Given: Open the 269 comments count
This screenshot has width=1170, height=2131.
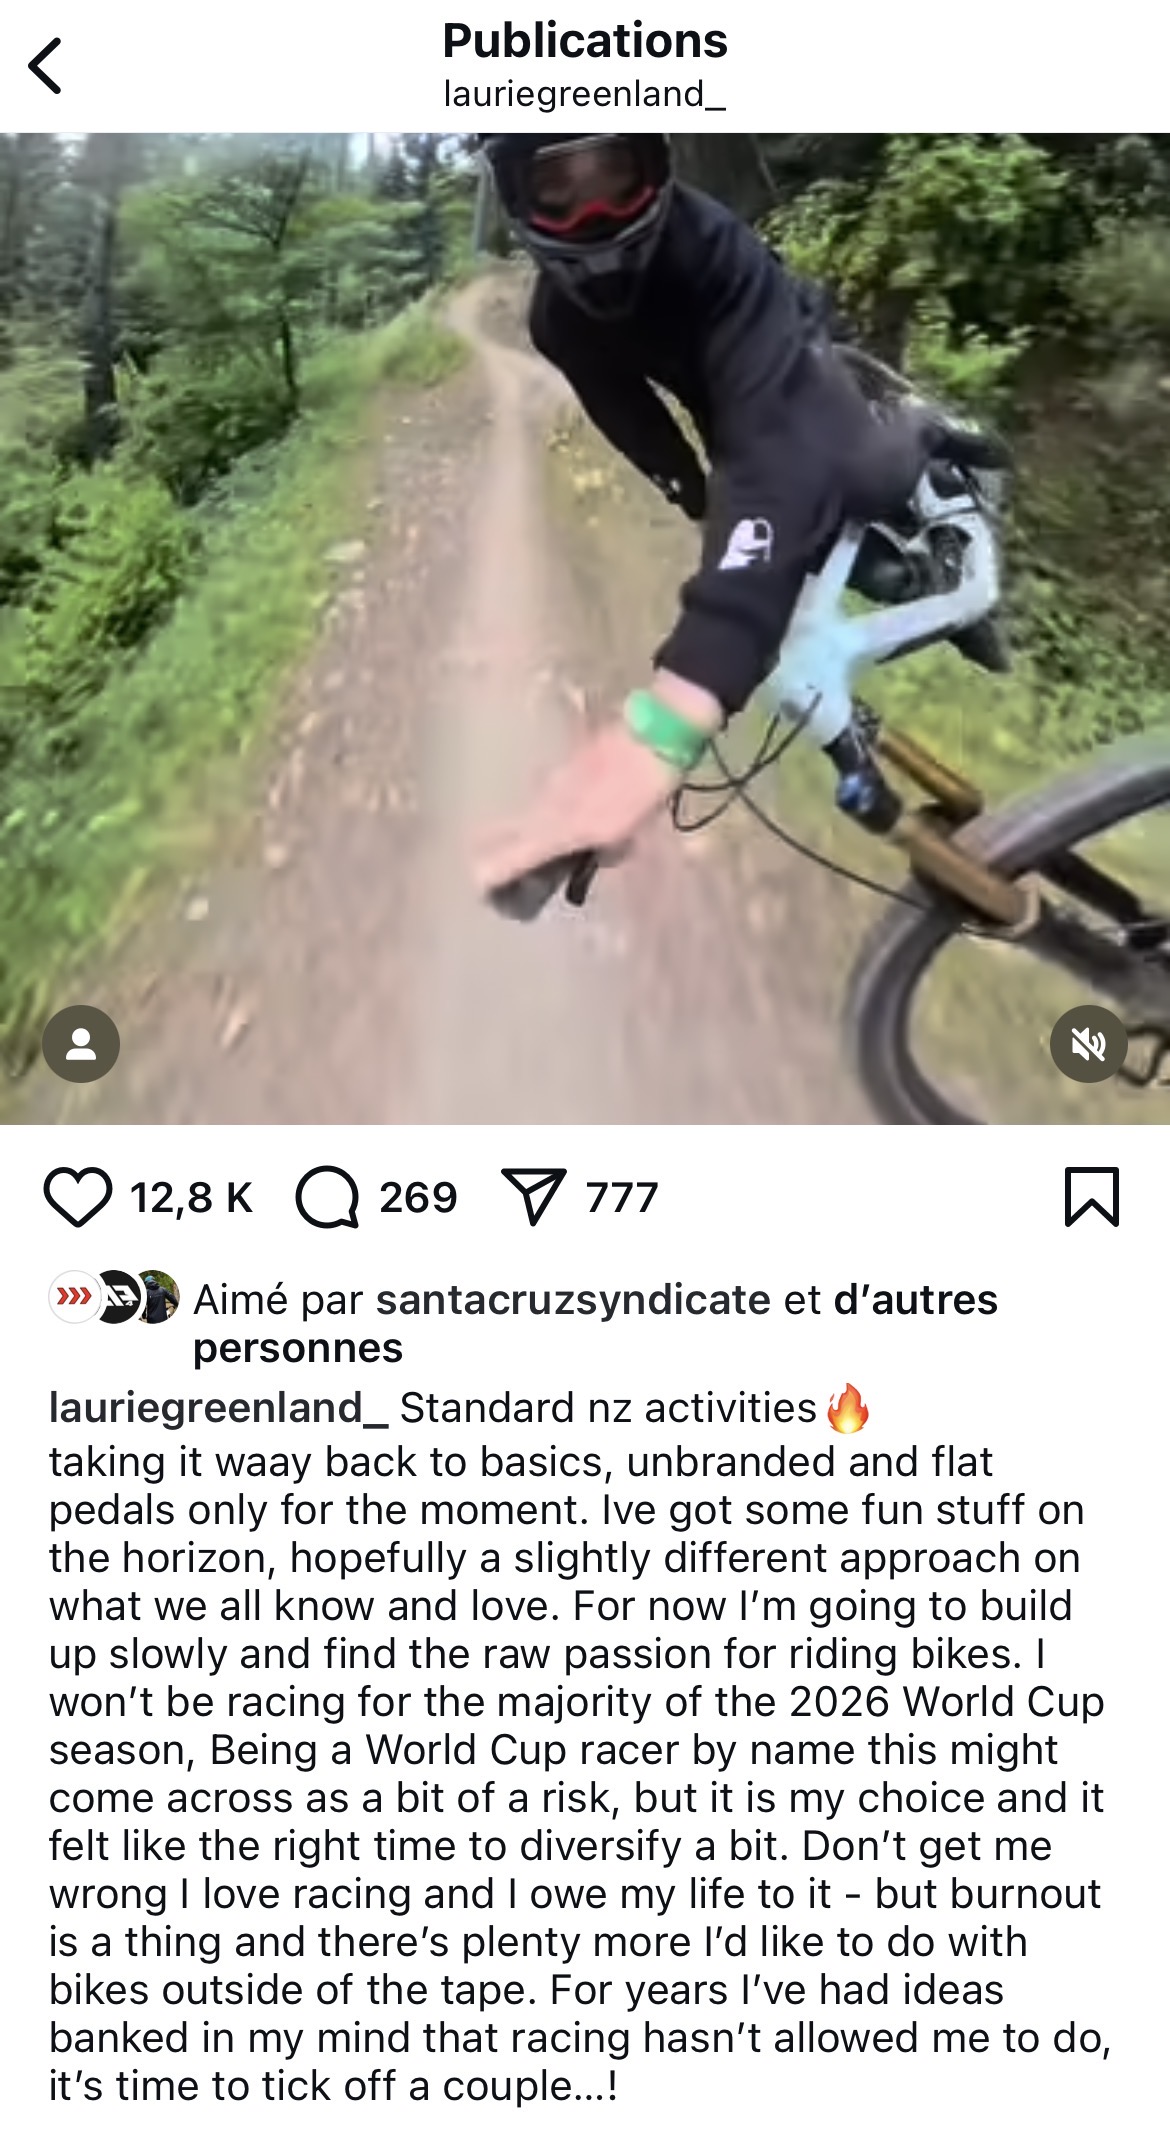Looking at the screenshot, I should (418, 1197).
